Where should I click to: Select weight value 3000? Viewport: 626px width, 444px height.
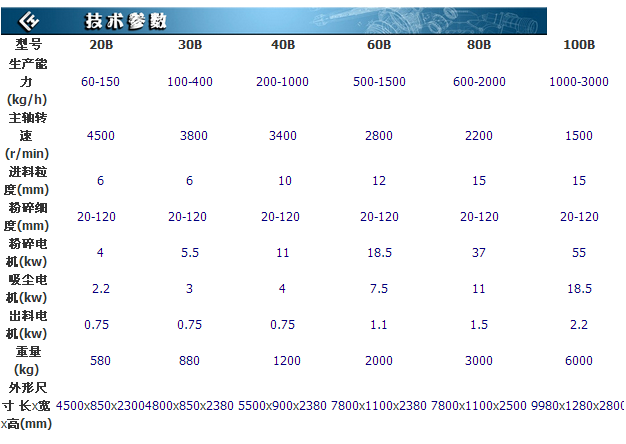pyautogui.click(x=479, y=361)
